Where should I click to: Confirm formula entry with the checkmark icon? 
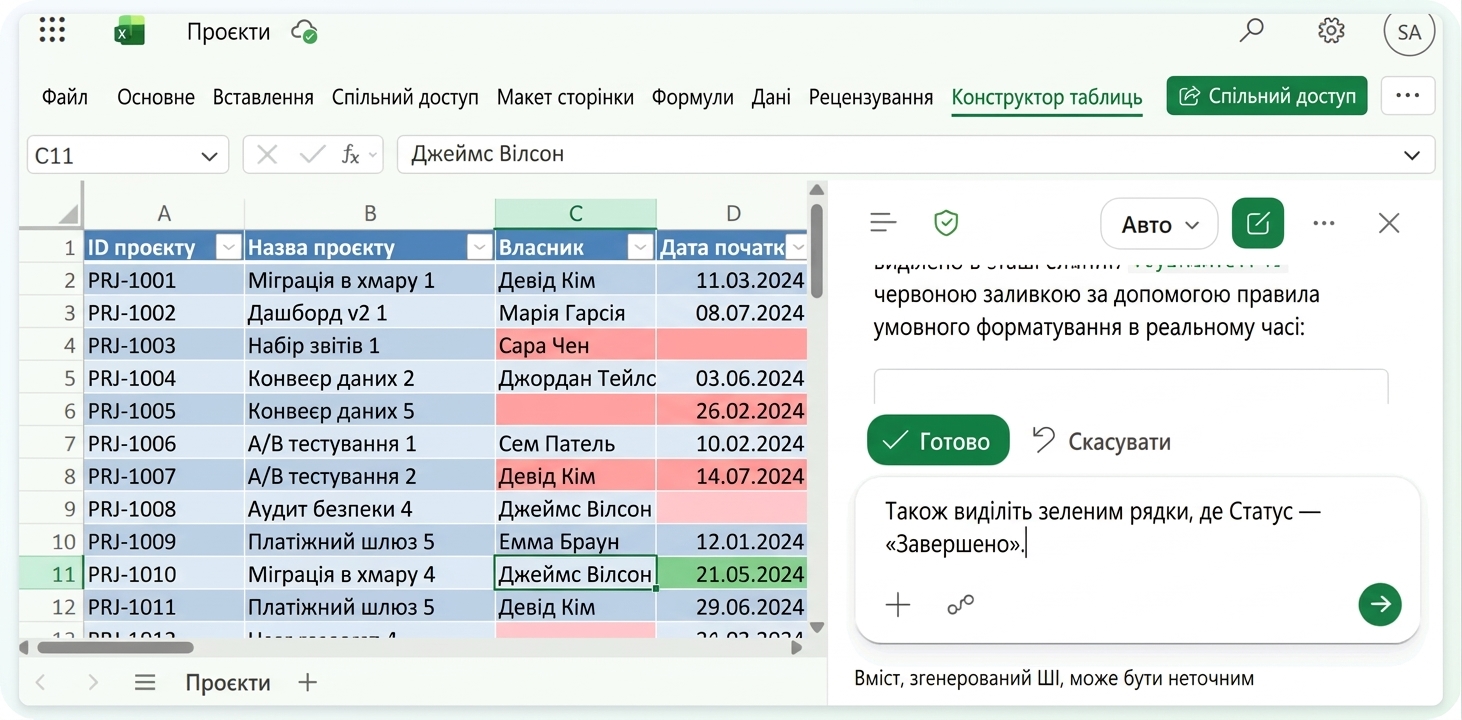pos(313,155)
